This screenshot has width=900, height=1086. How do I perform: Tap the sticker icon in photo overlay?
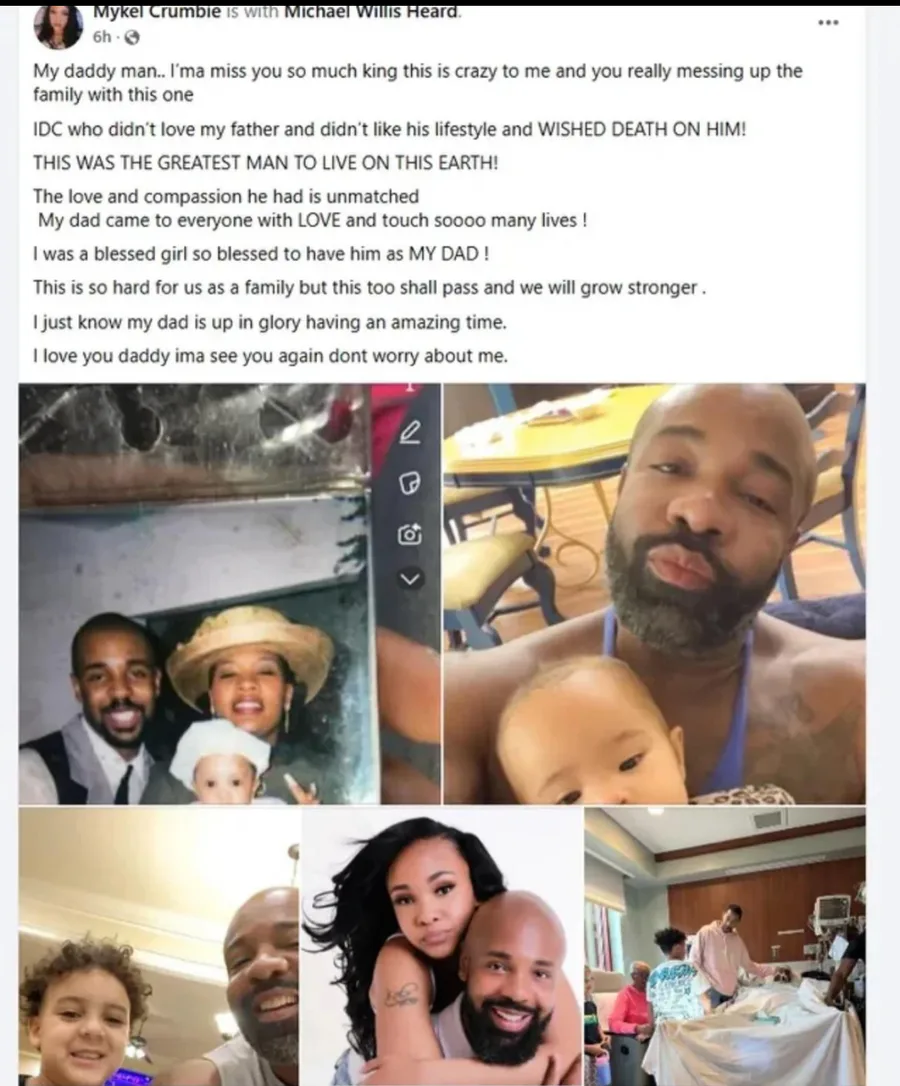point(410,483)
